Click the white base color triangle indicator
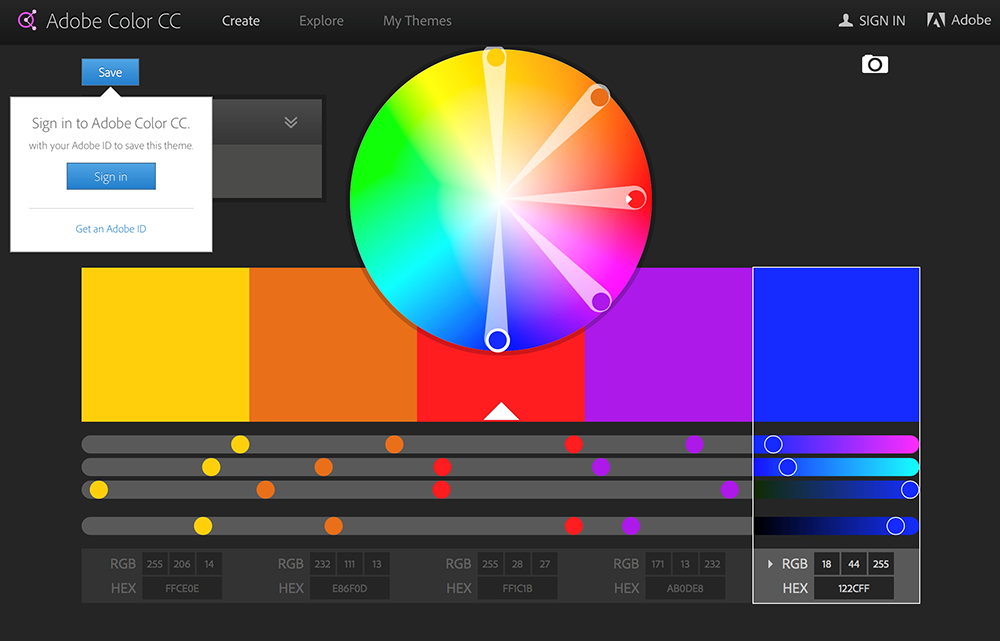 (x=501, y=411)
